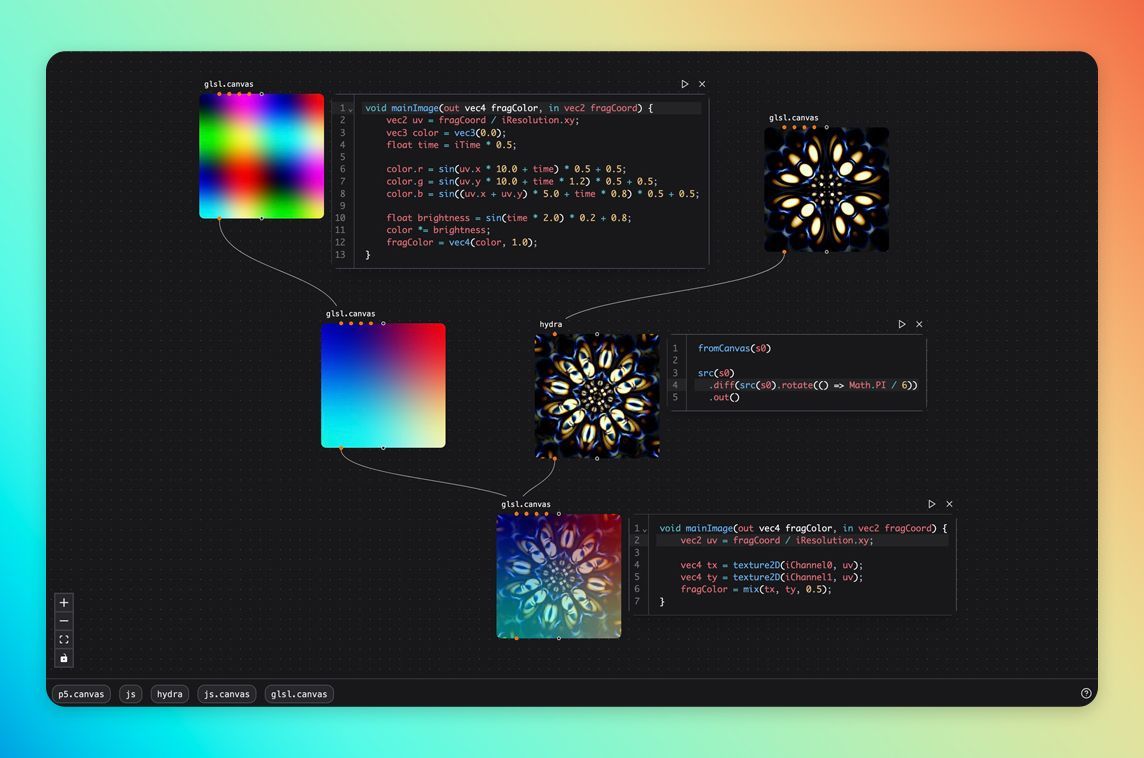
Task: Select the glsl.canvas chip in the bottom bar
Action: coord(298,693)
